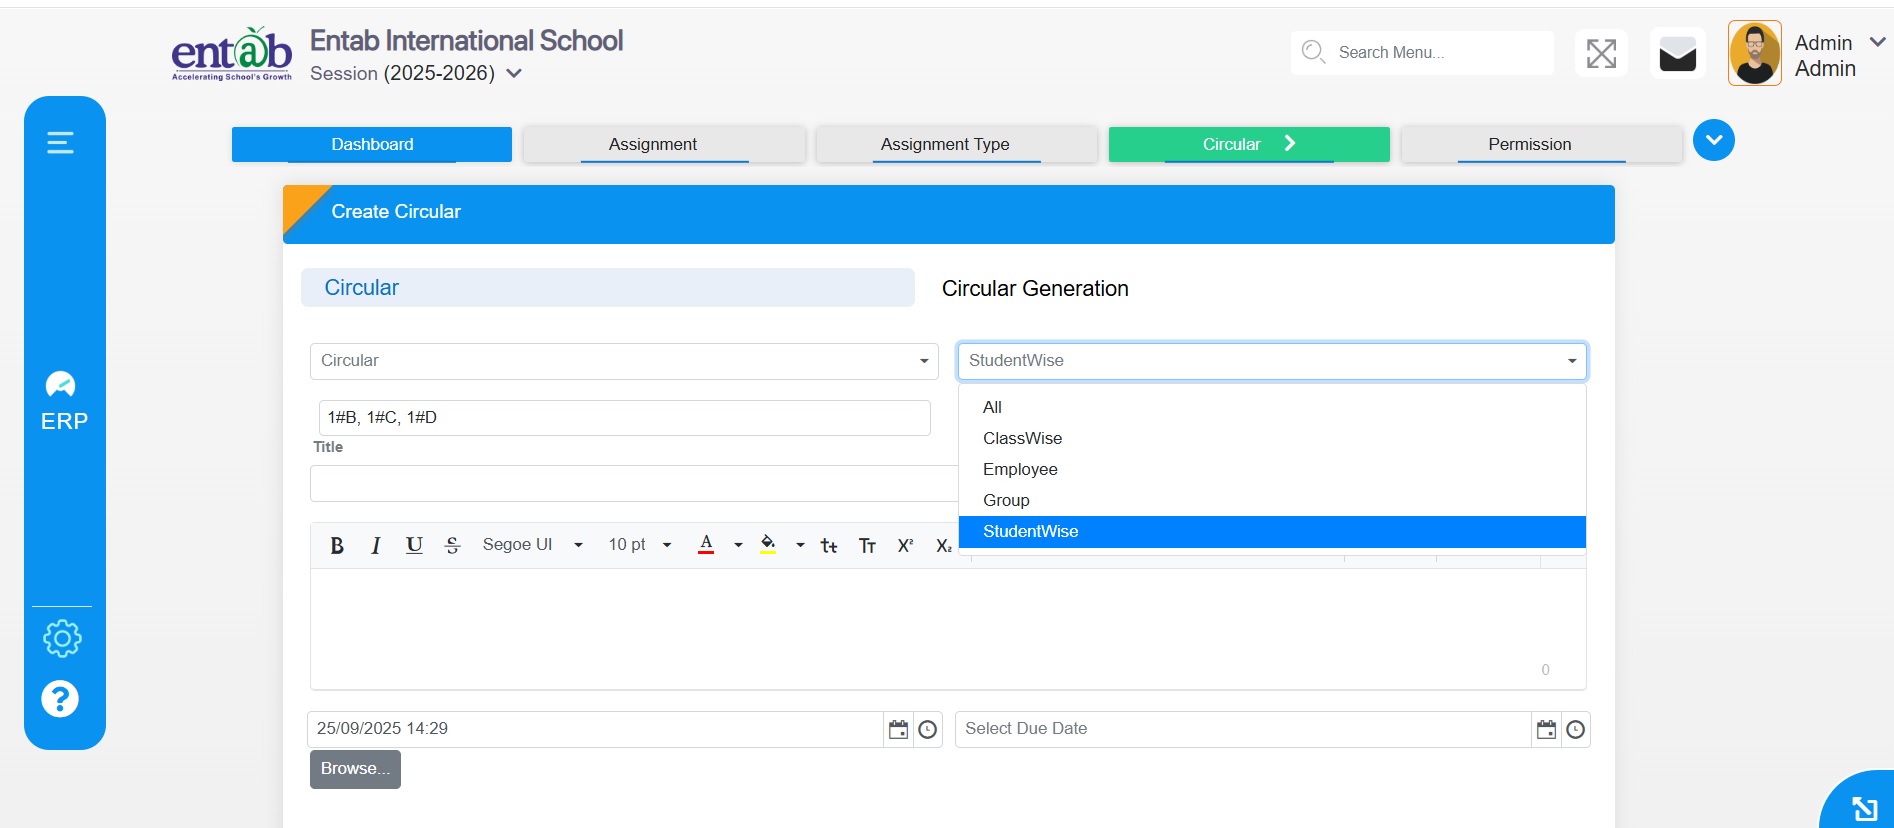
Task: Toggle fullscreen expand icon
Action: [1601, 54]
